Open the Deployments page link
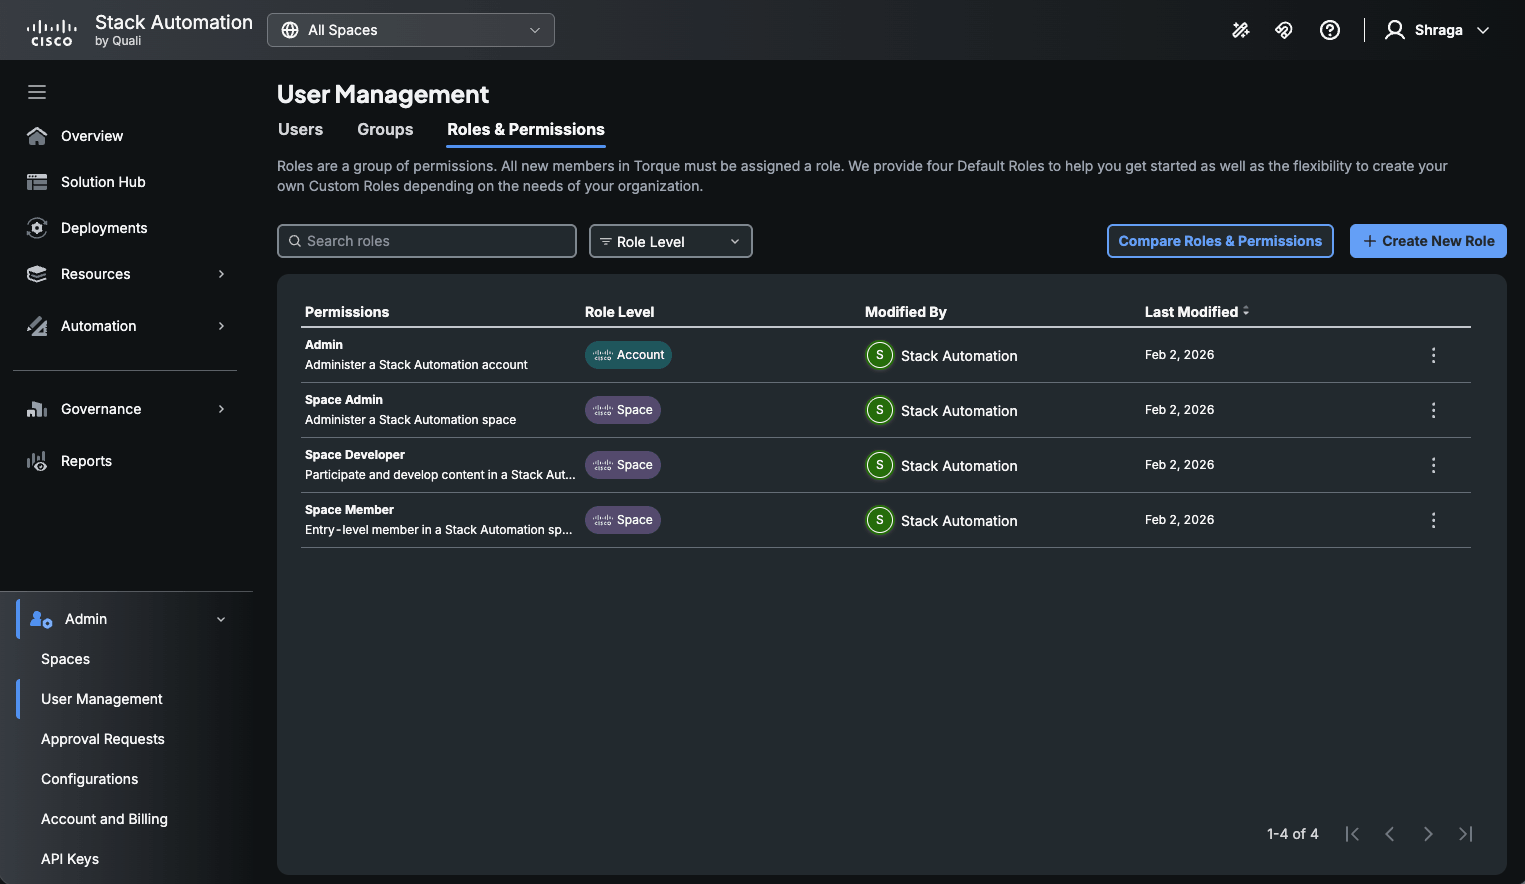Viewport: 1525px width, 884px height. [x=104, y=228]
